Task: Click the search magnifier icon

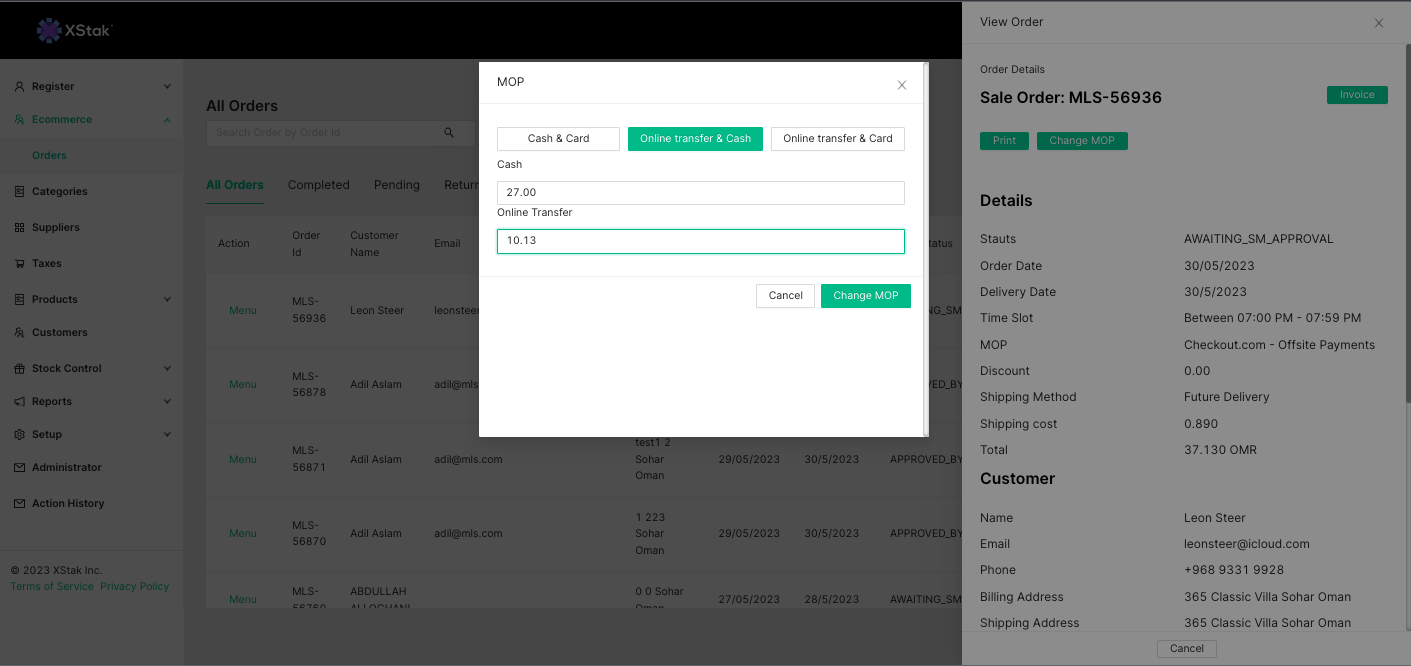Action: (449, 133)
